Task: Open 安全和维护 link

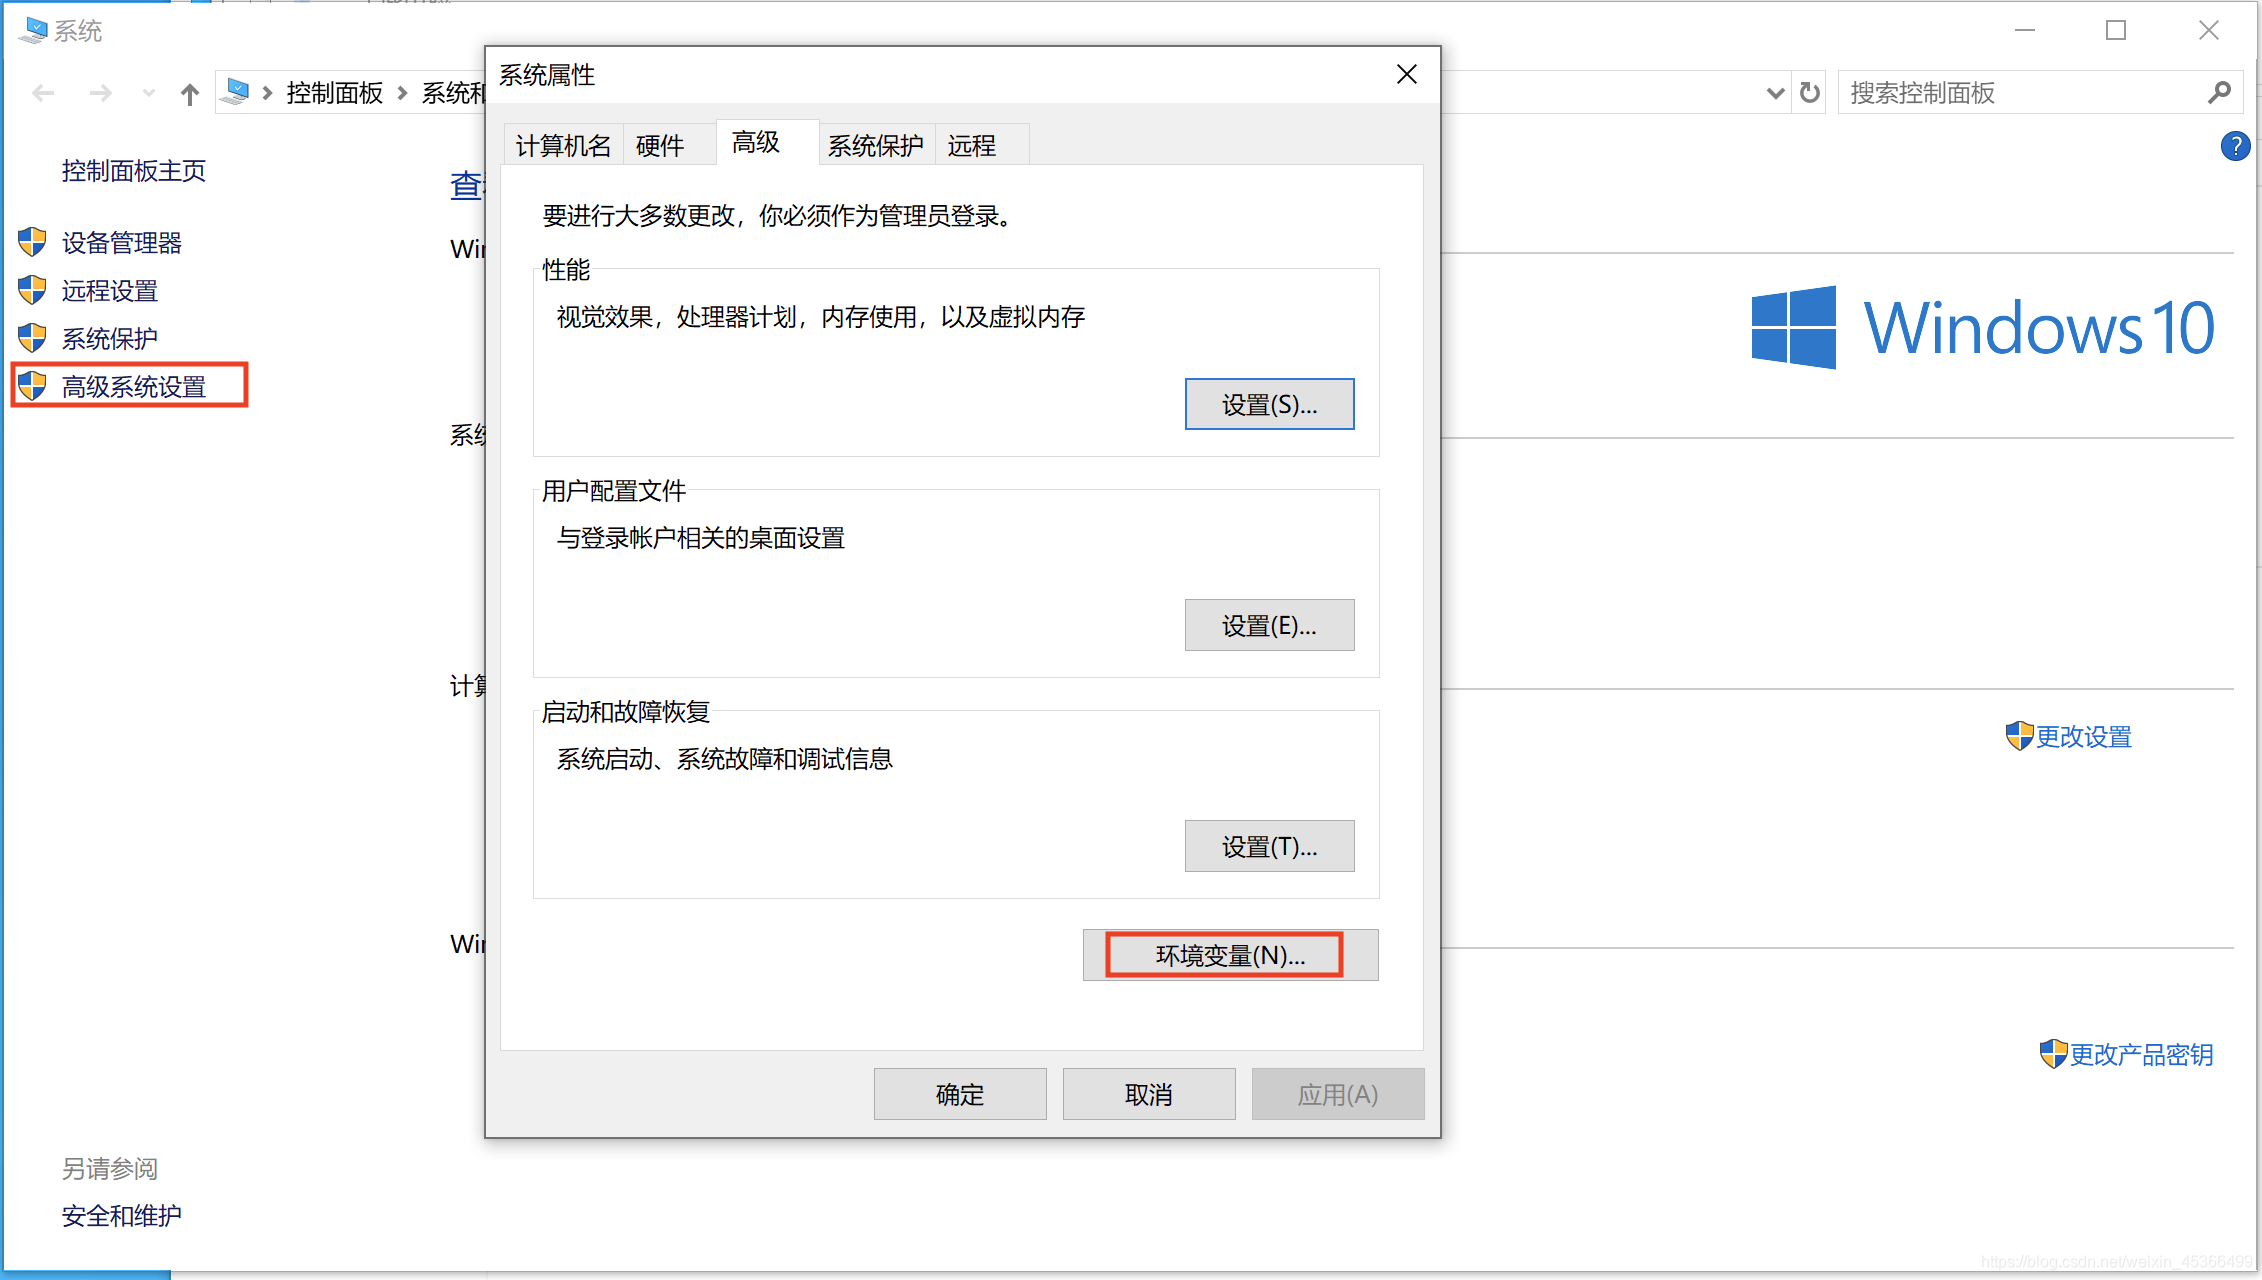Action: click(x=122, y=1216)
